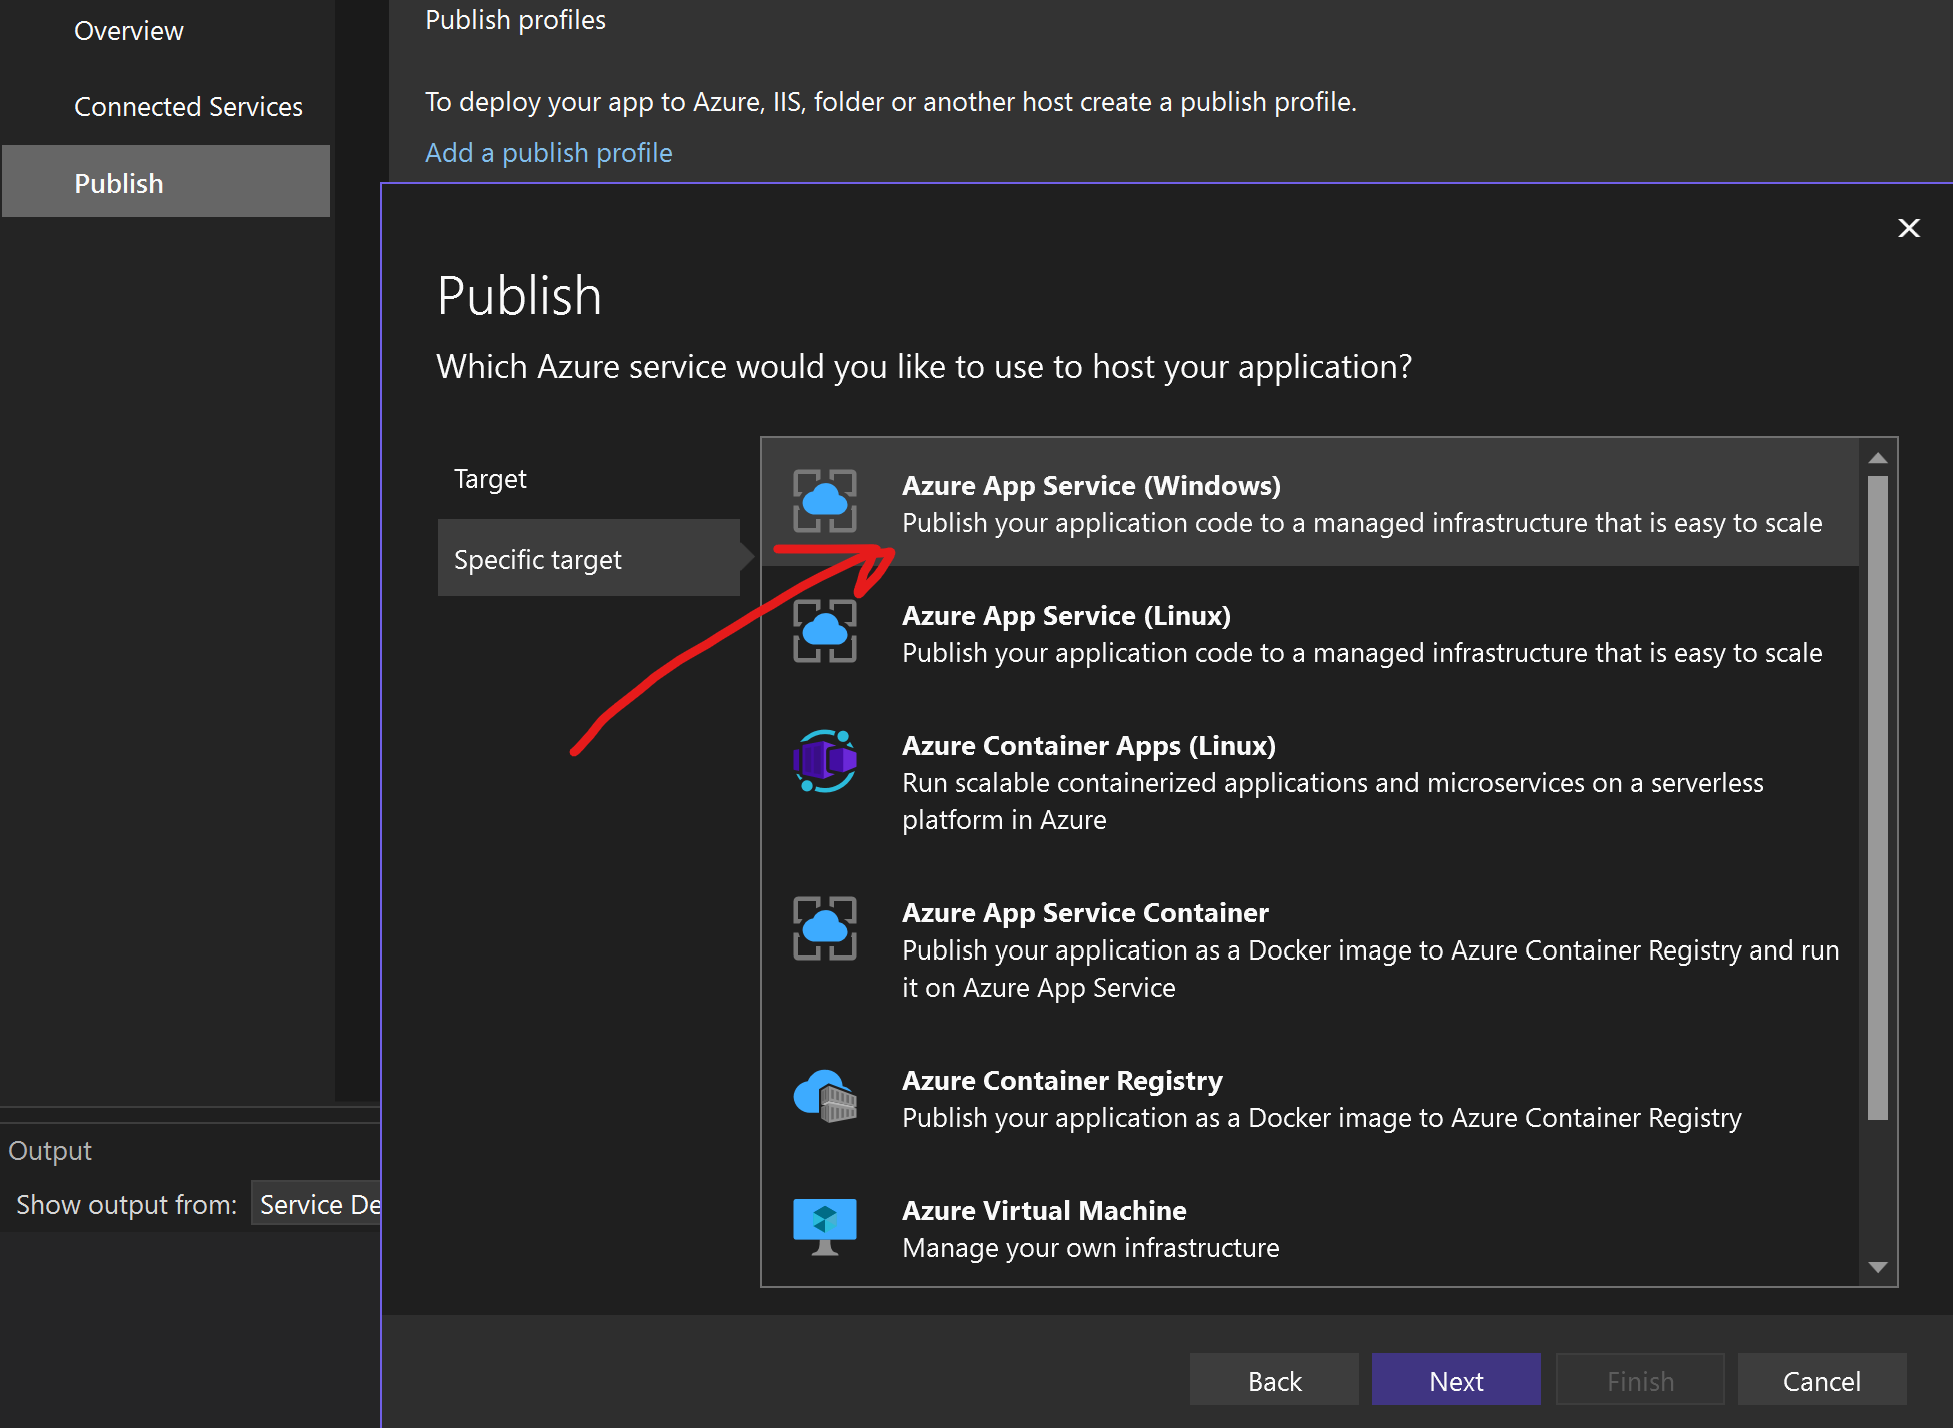
Task: Open Connected Services in sidebar
Action: 188,106
